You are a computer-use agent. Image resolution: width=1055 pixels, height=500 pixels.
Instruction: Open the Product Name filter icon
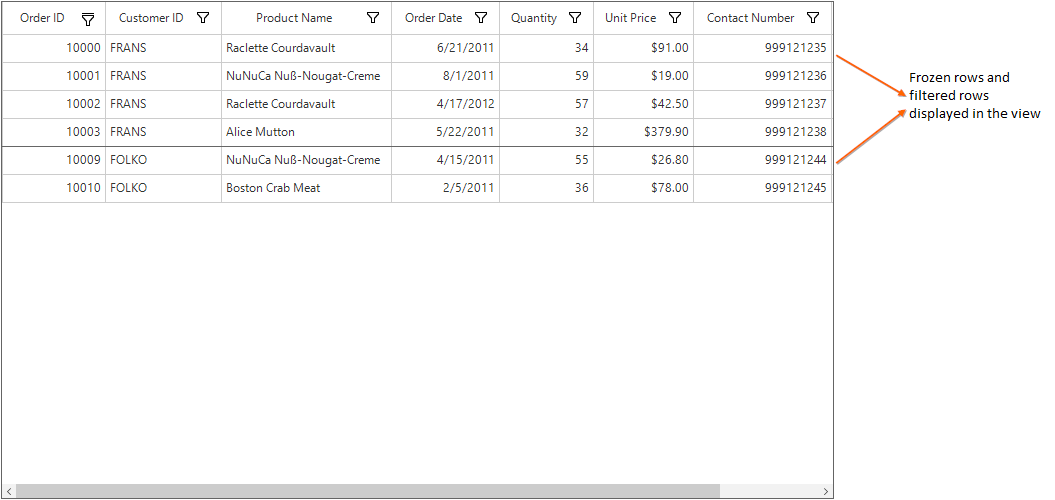tap(373, 18)
